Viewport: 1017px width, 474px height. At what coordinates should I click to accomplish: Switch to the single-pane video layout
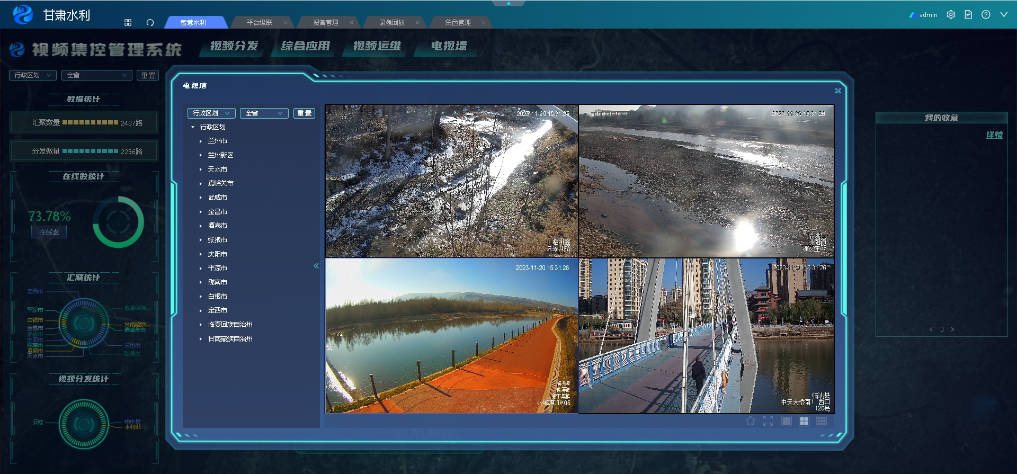pyautogui.click(x=787, y=421)
